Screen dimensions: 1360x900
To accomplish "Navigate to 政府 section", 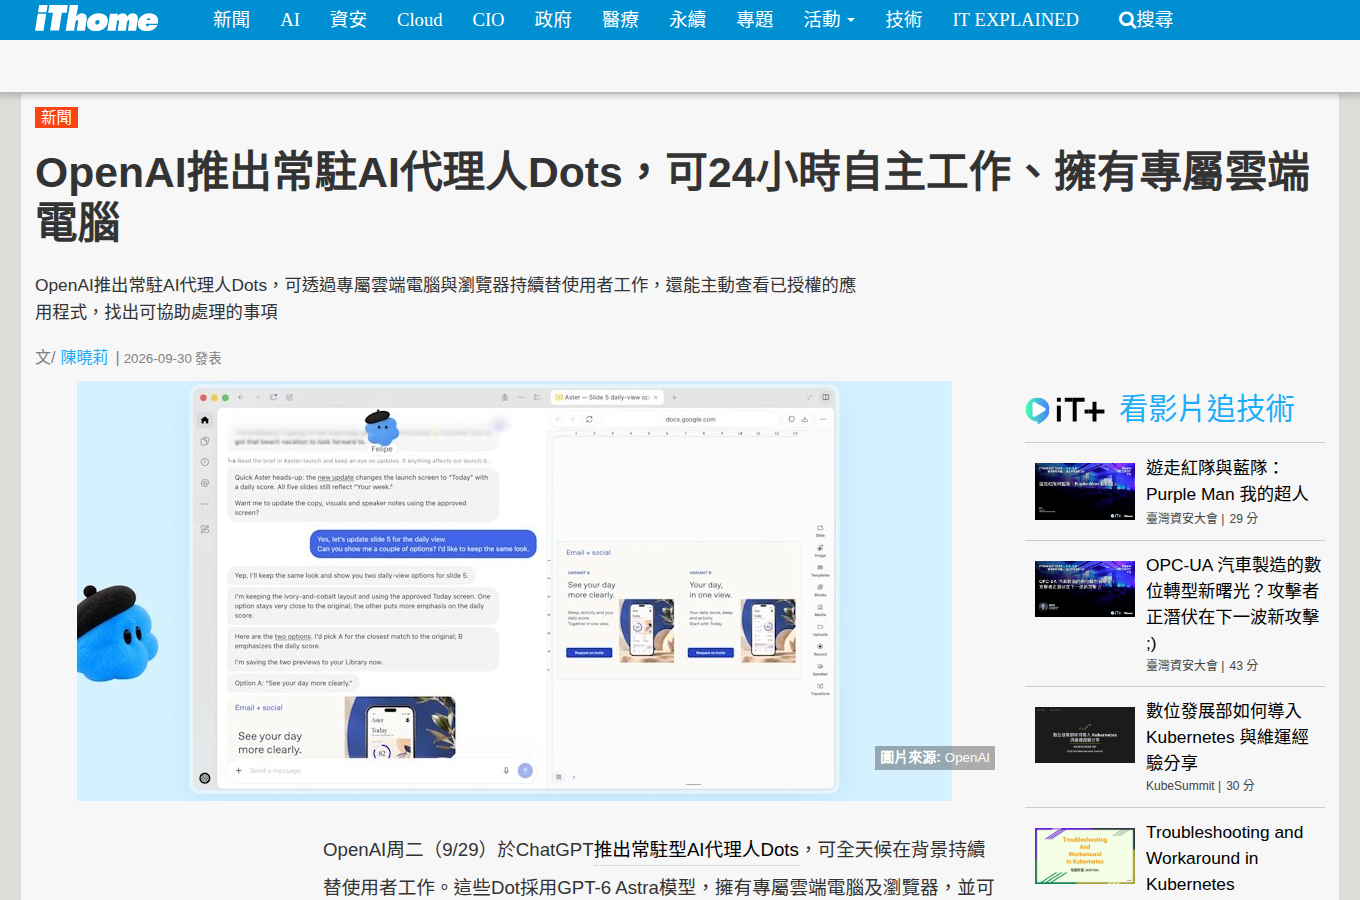I will tap(553, 20).
